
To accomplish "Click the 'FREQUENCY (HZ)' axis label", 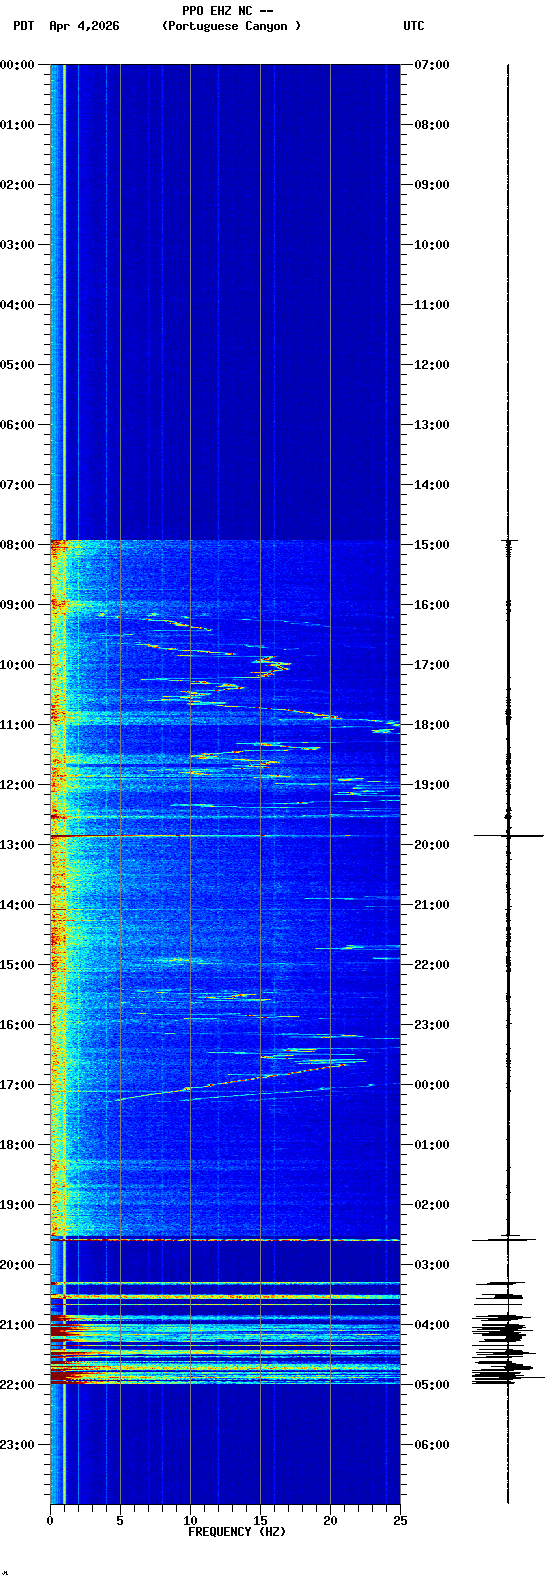I will 237,1532.
